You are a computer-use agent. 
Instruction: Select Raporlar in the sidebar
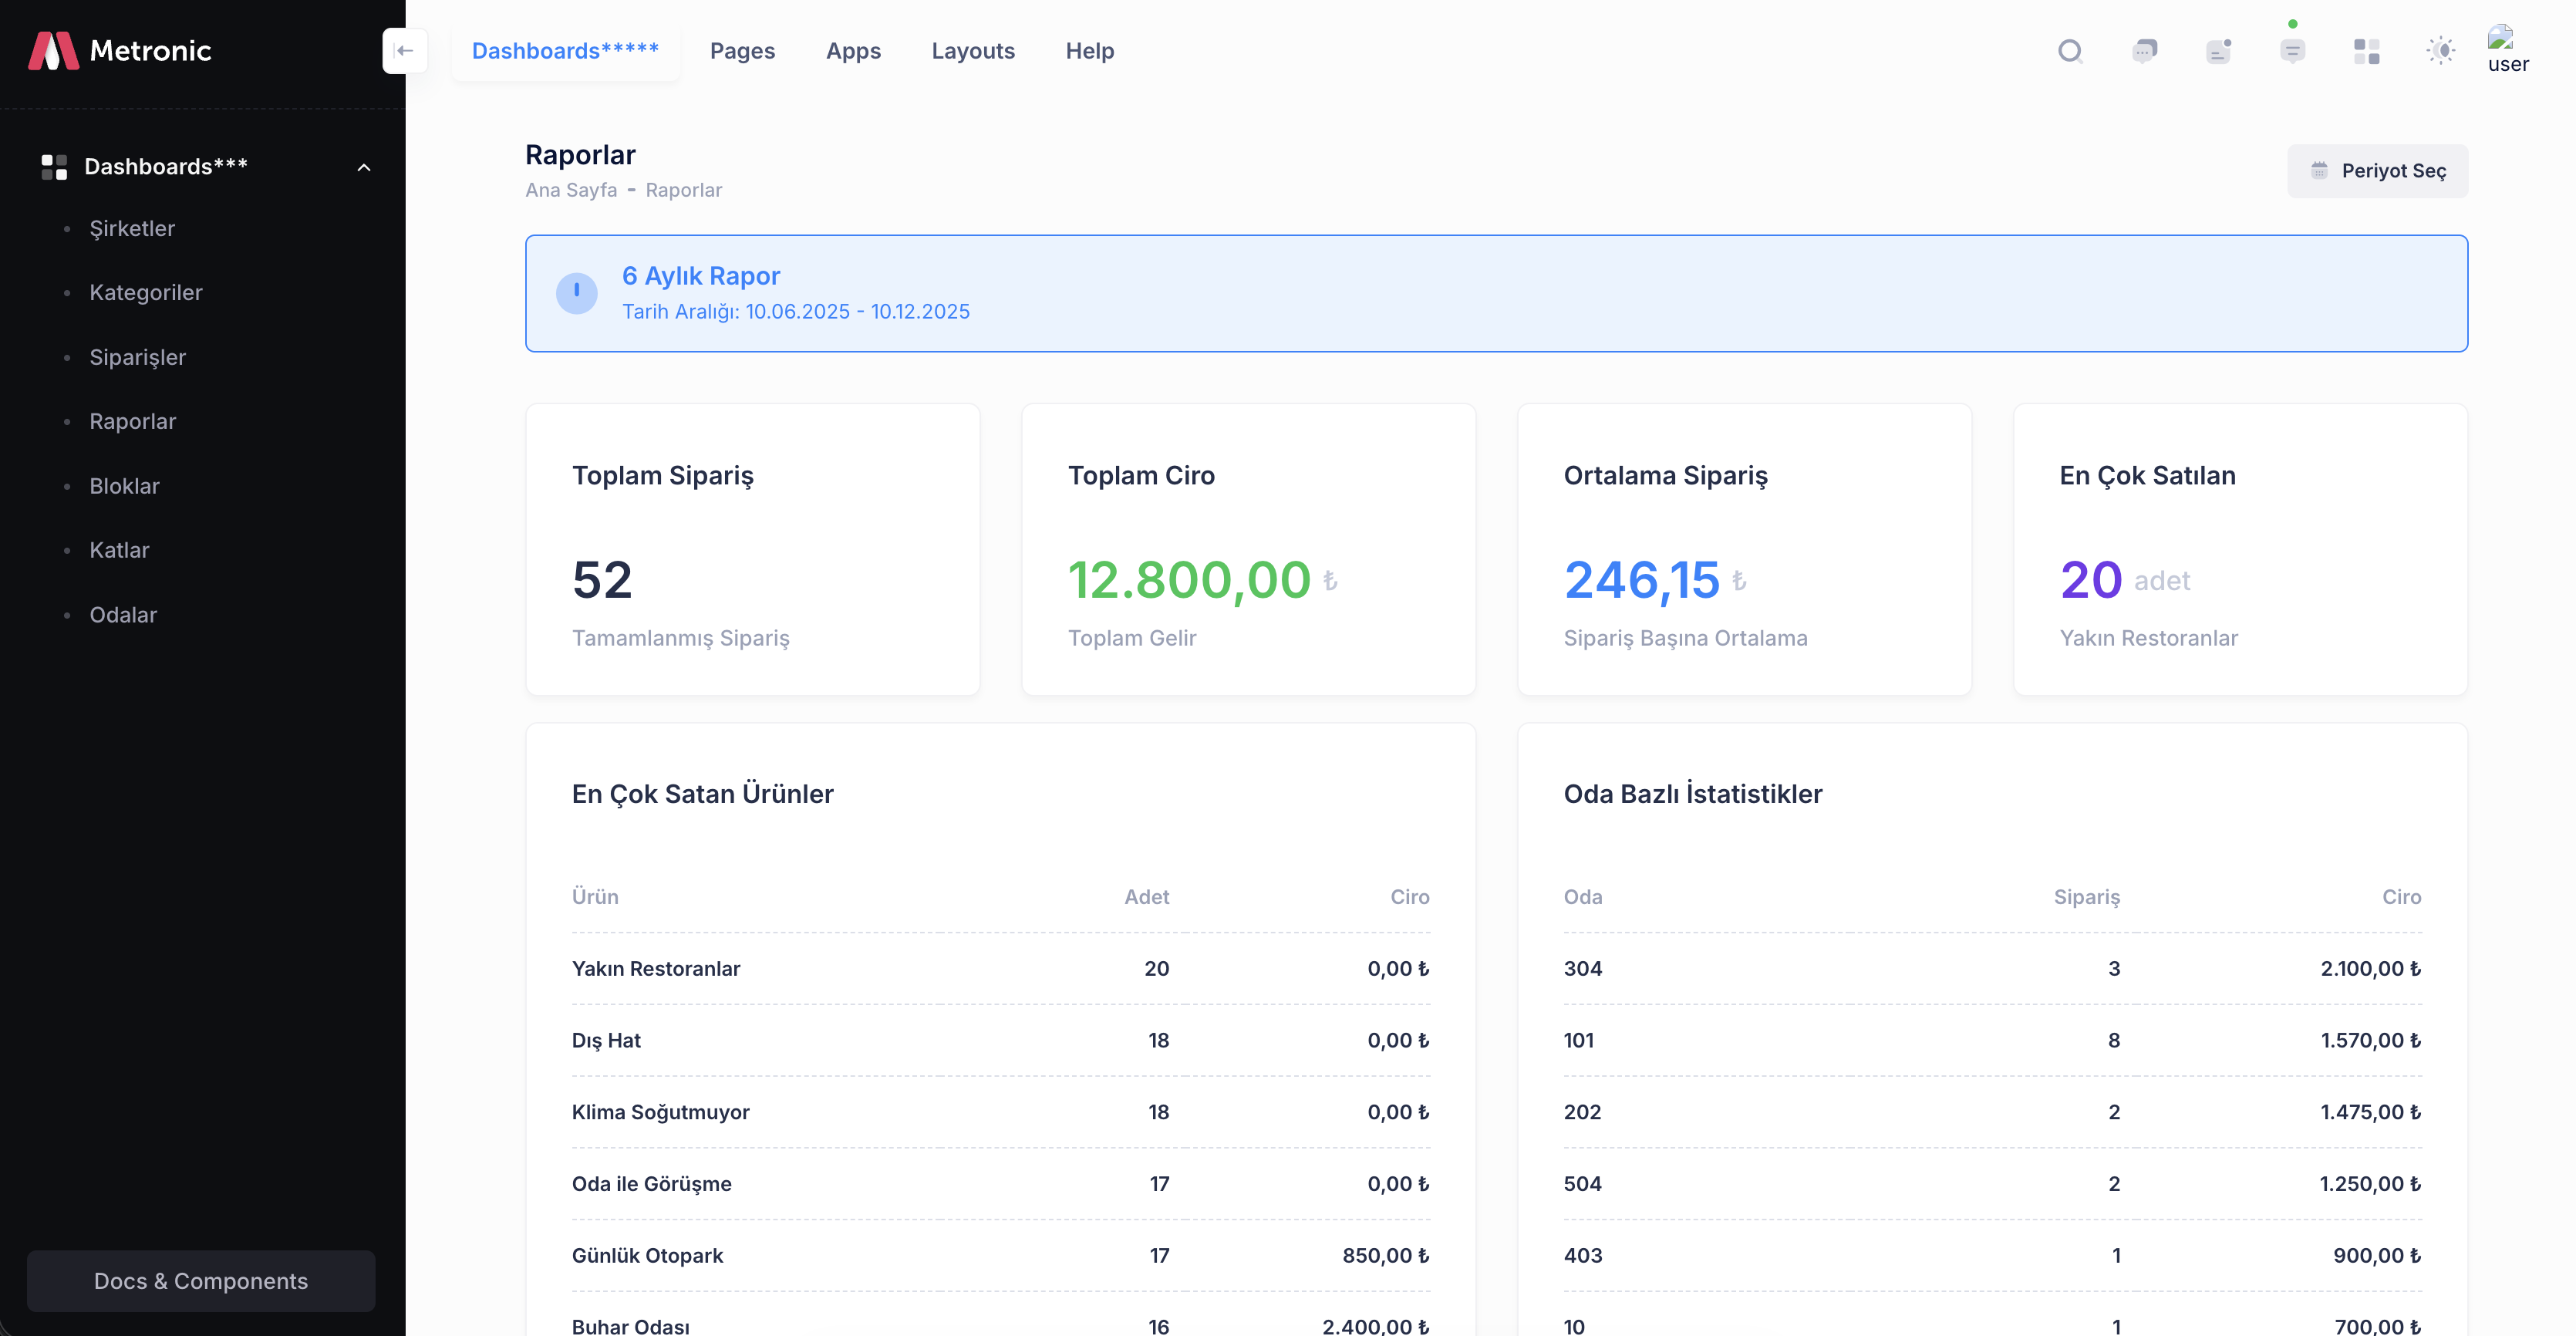132,421
